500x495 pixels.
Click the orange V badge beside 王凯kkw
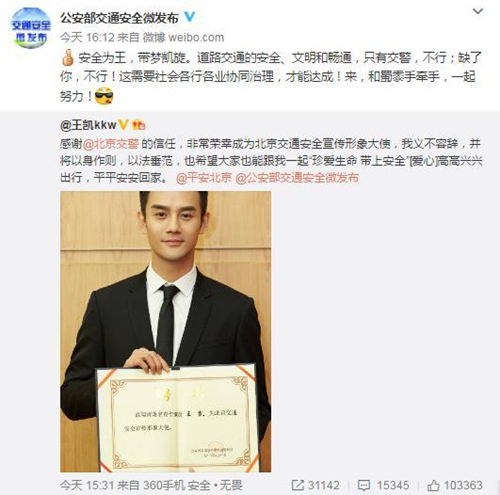[123, 125]
